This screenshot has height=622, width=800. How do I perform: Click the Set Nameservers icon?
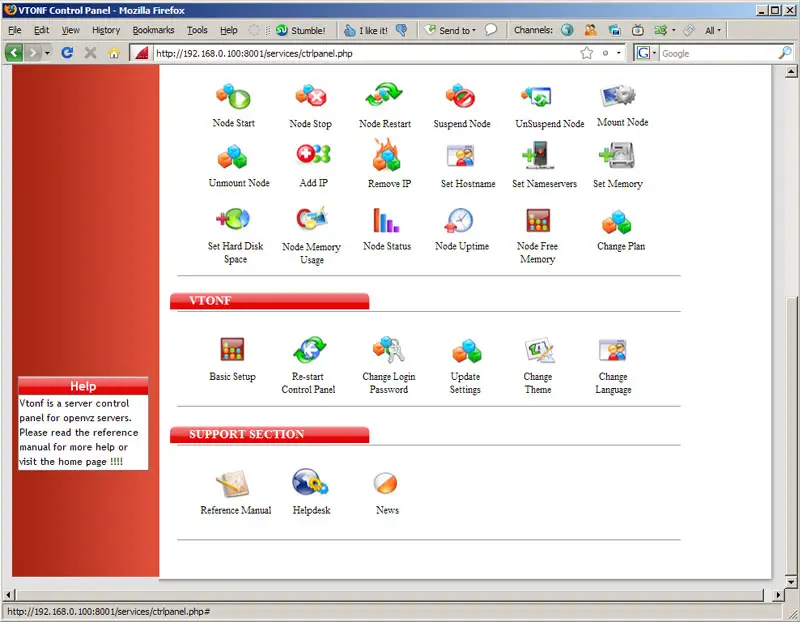tap(538, 155)
